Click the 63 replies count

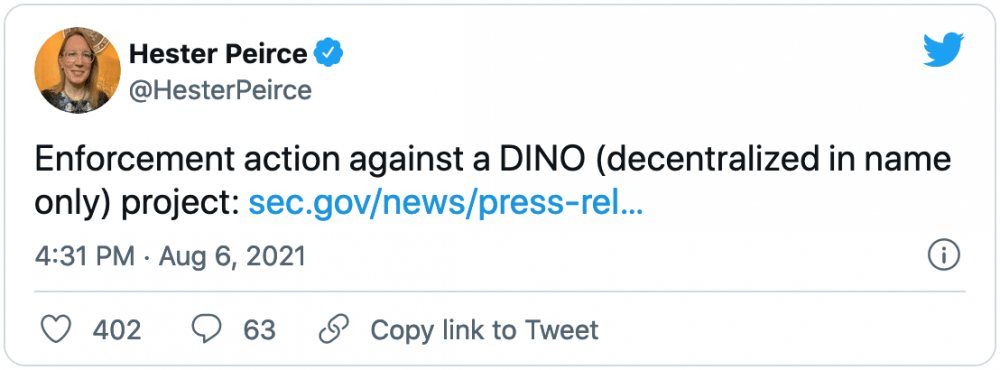point(259,330)
